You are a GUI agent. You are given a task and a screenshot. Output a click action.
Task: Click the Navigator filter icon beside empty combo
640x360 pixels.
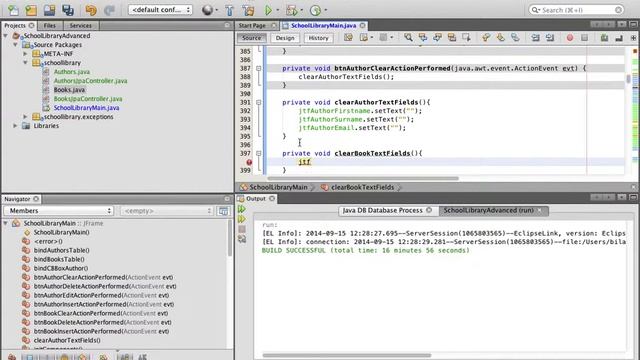point(223,211)
